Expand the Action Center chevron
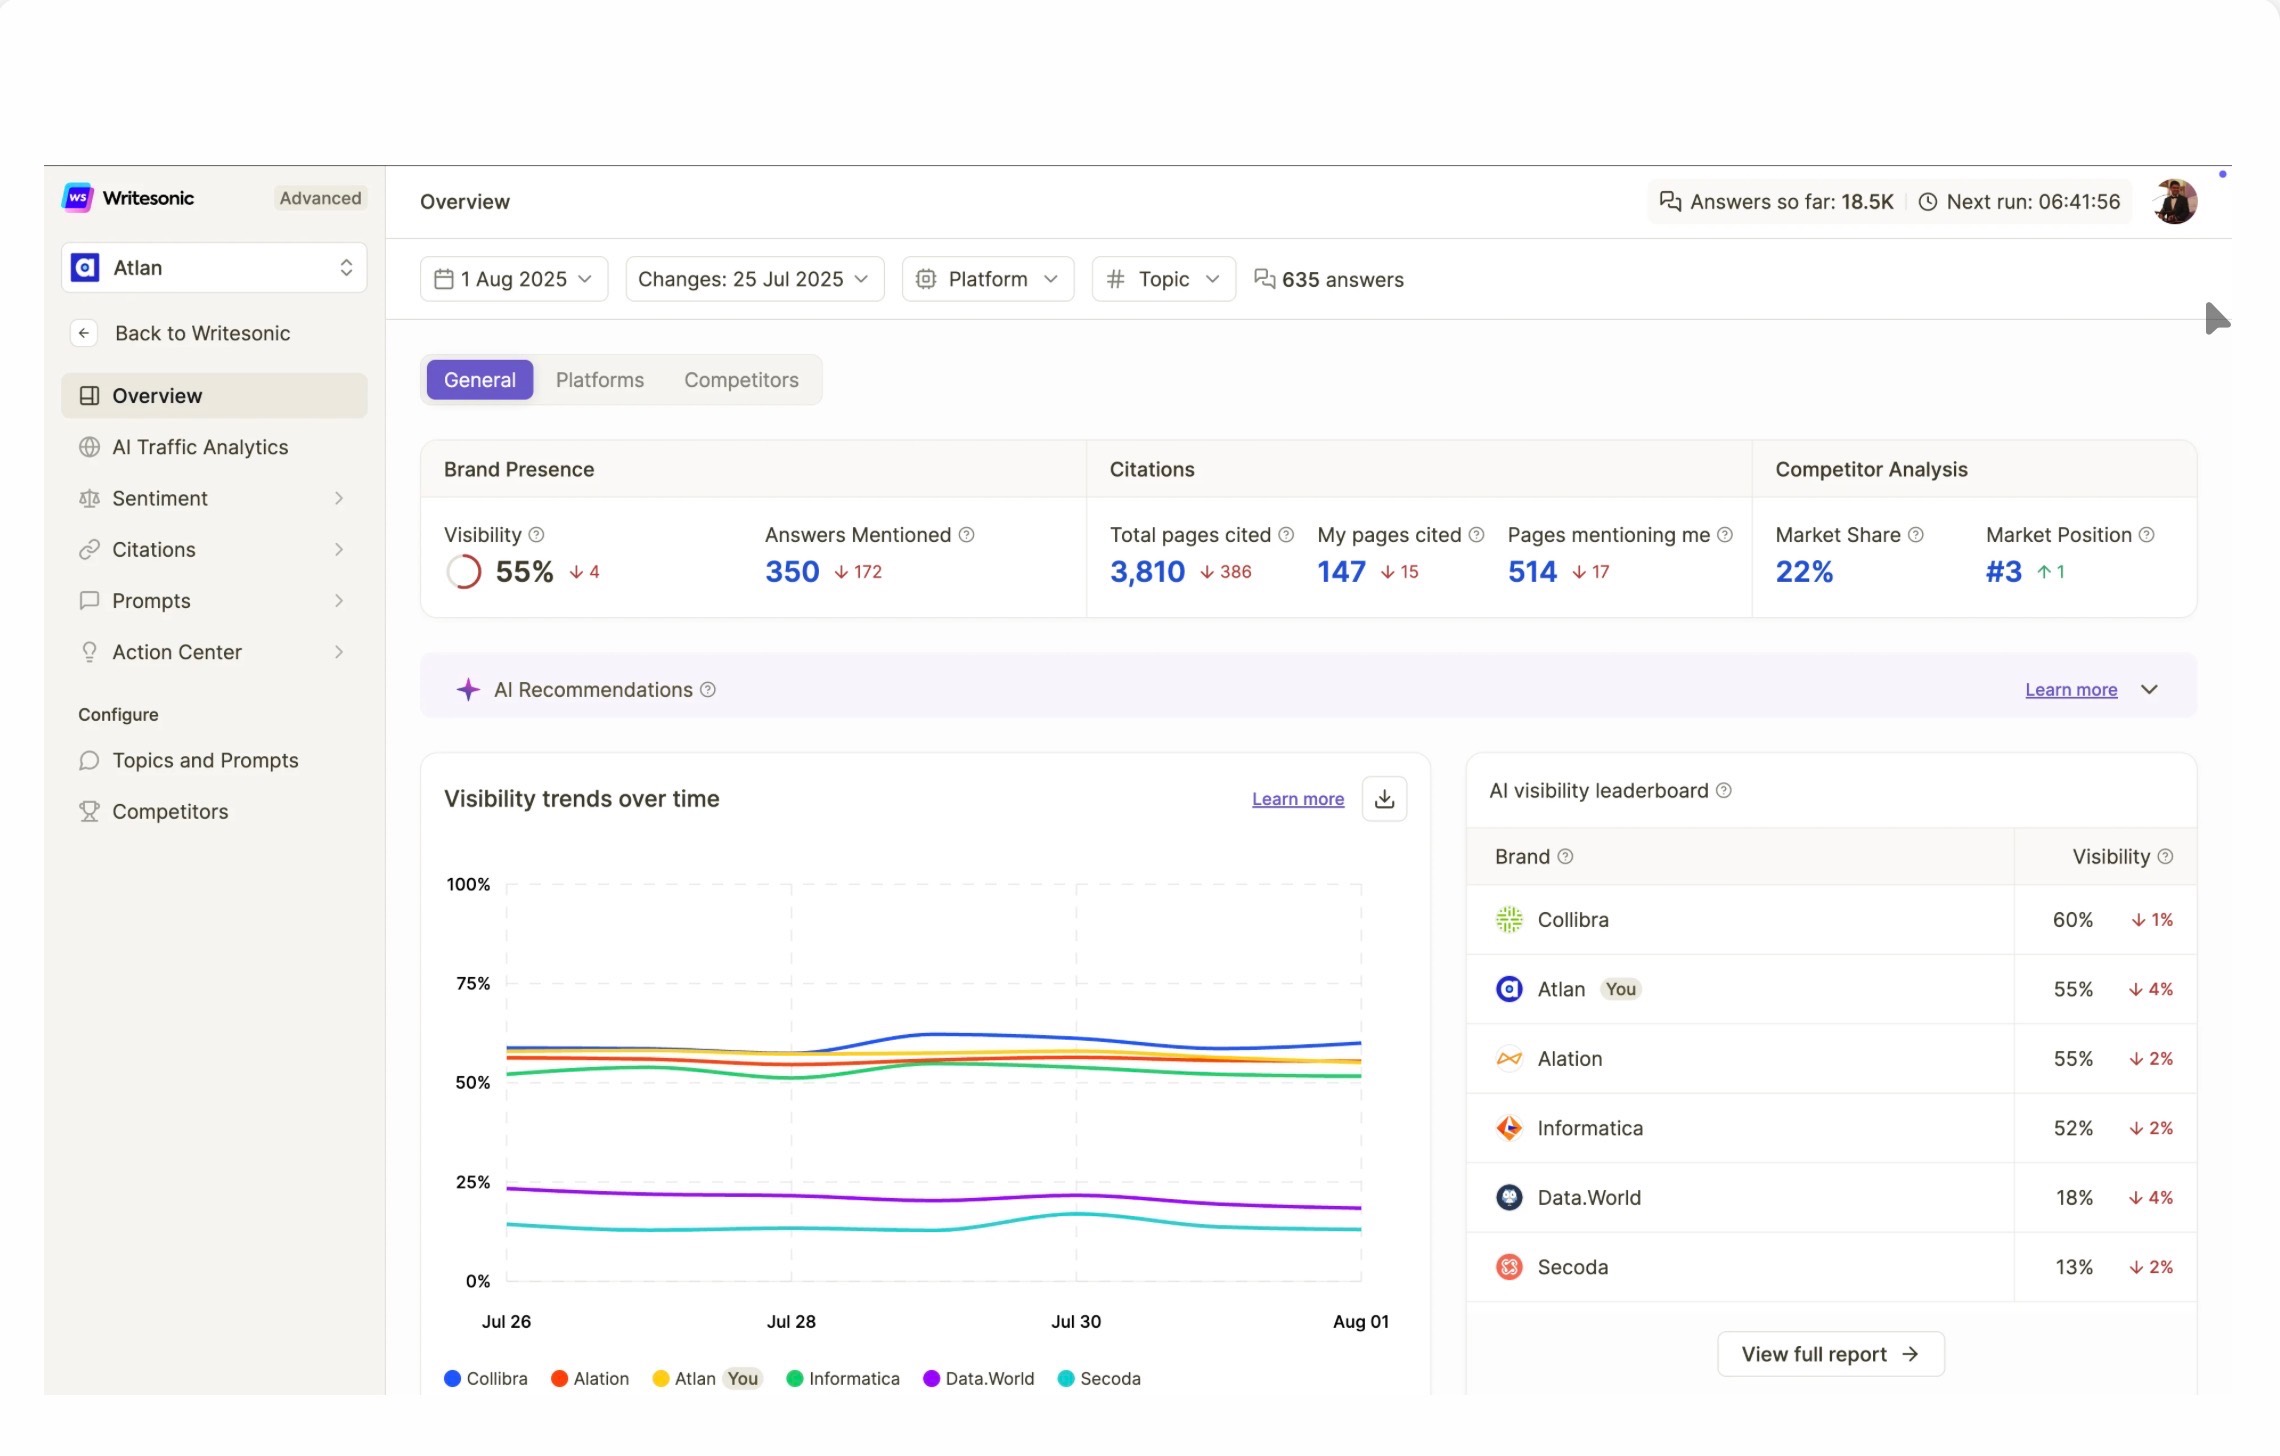2280x1456 pixels. pos(339,652)
